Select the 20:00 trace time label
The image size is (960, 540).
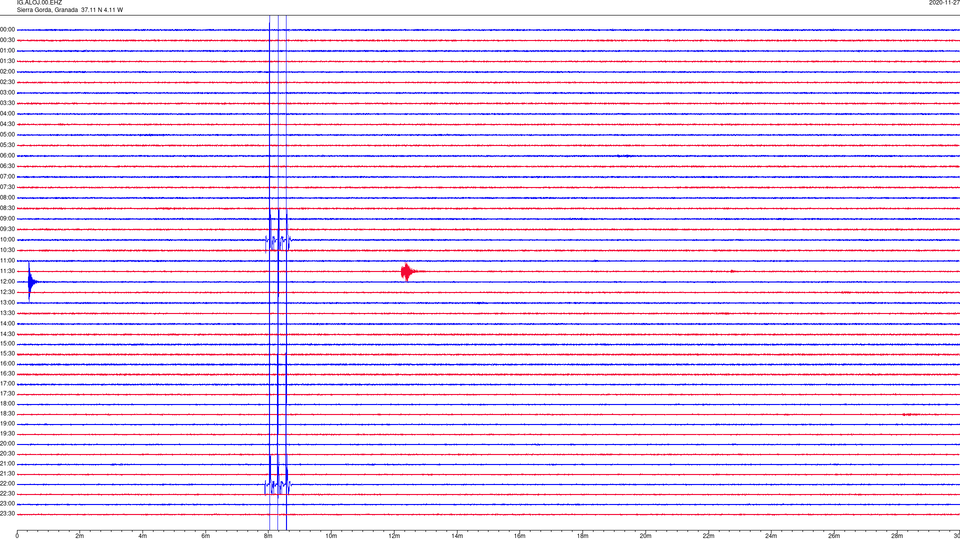(x=7, y=443)
